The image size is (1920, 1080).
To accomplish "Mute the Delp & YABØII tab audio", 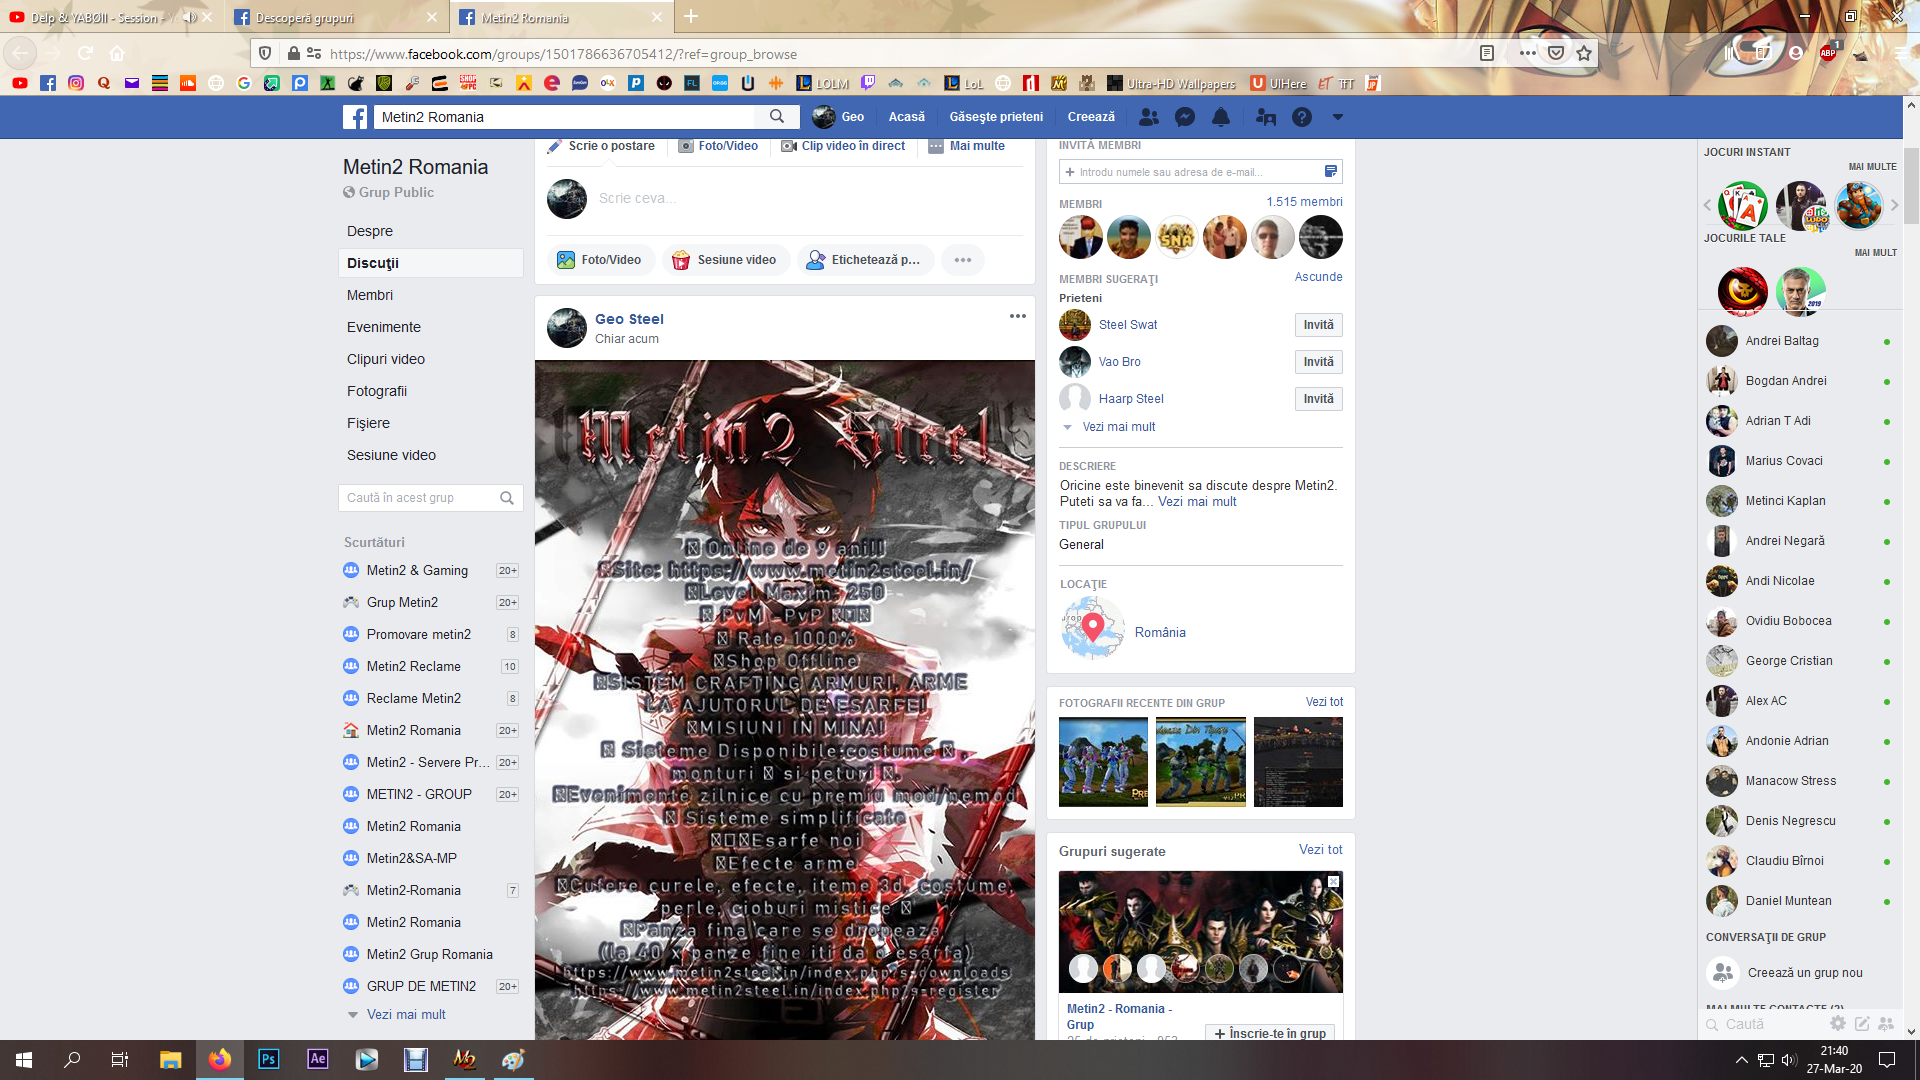I will pyautogui.click(x=189, y=17).
